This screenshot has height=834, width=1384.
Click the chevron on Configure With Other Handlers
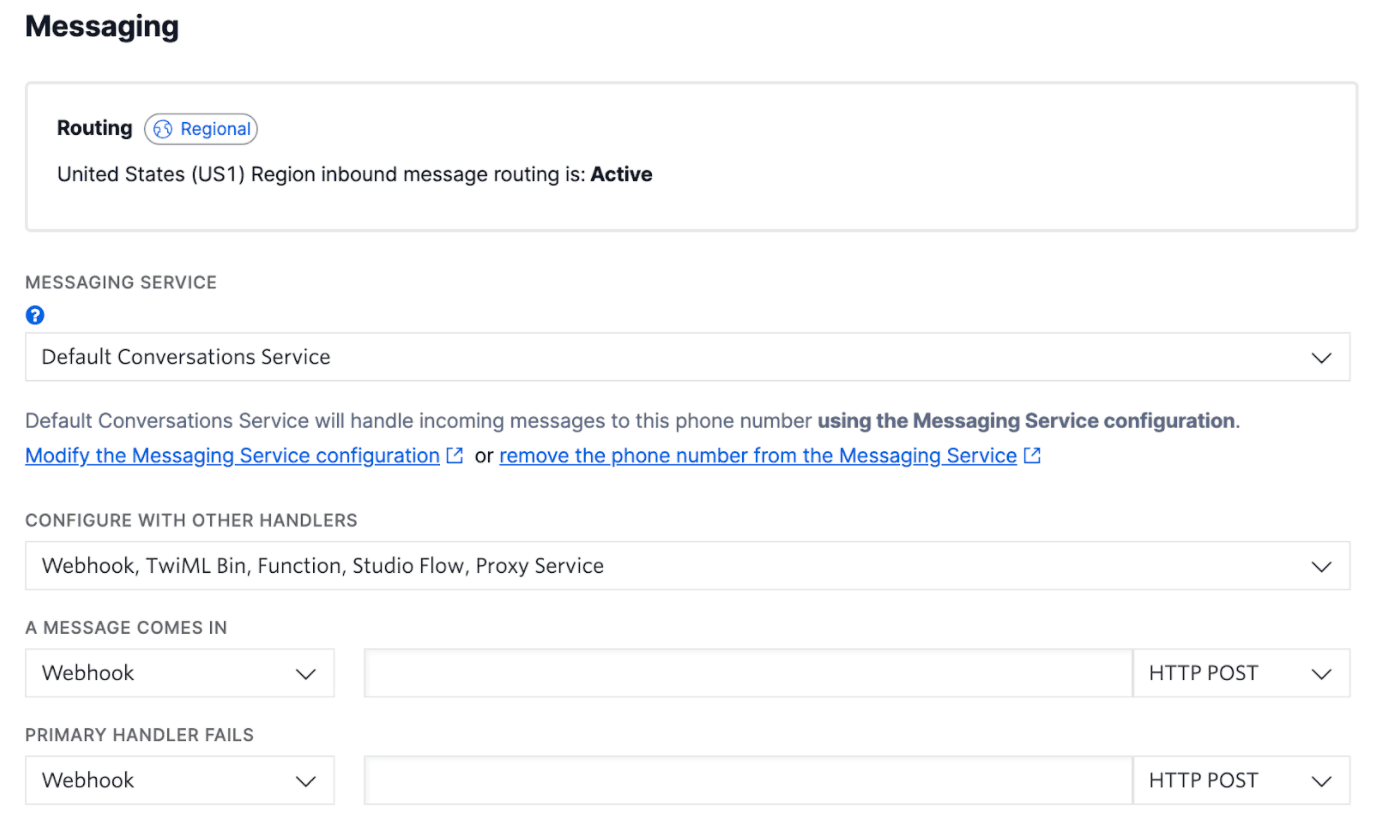(1321, 565)
